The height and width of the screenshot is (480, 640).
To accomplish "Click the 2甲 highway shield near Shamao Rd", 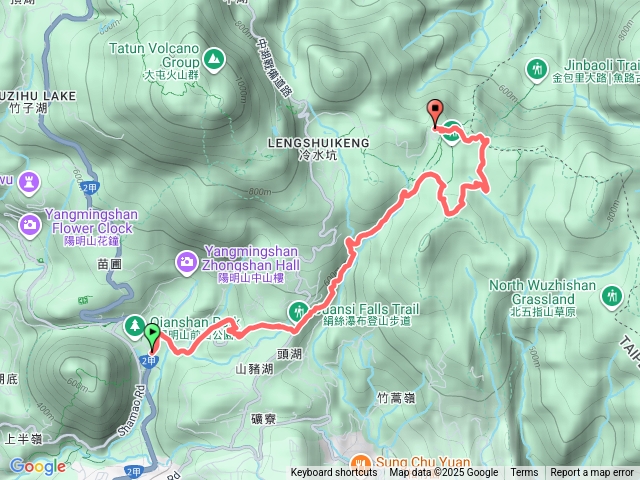I will (x=149, y=360).
